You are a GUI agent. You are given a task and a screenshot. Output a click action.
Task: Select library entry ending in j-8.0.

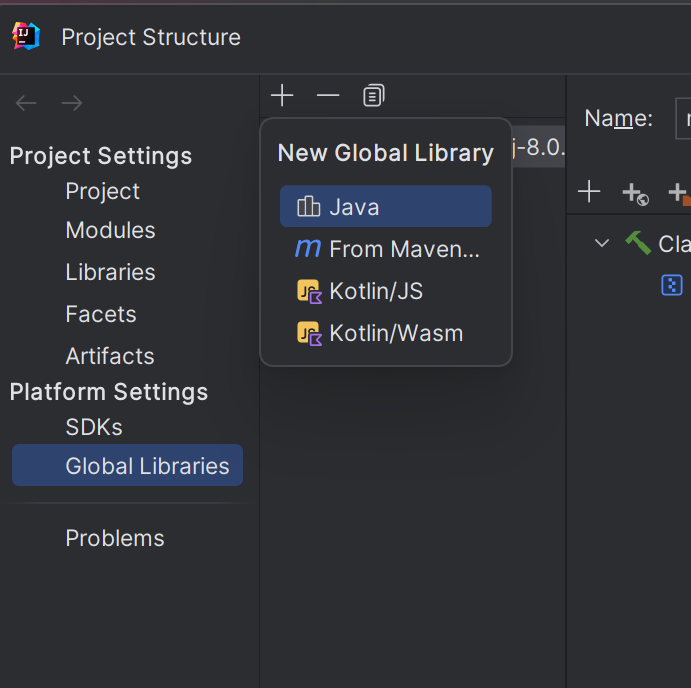538,147
